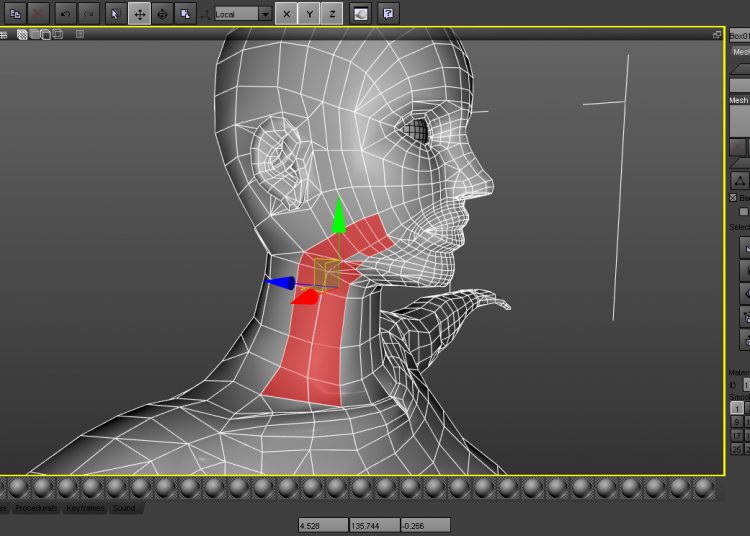Pick the Scale tool icon
Image resolution: width=750 pixels, height=536 pixels.
(x=185, y=14)
